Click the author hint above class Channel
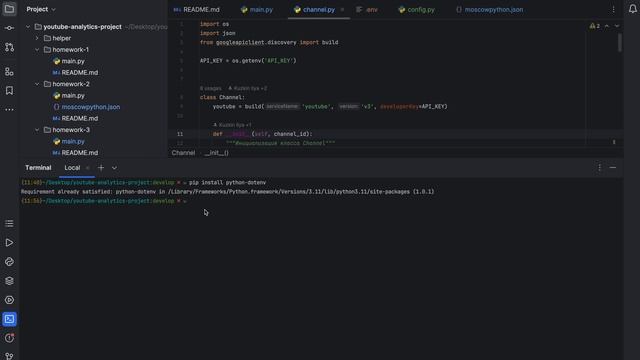This screenshot has width=640, height=360. pyautogui.click(x=248, y=88)
